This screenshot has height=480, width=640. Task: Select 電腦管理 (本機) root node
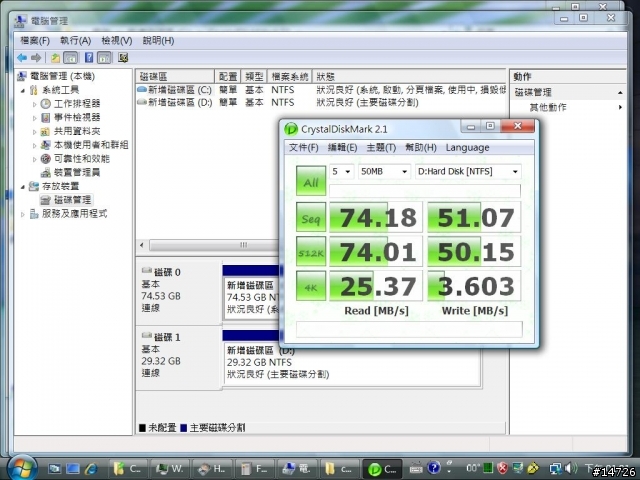(x=56, y=76)
